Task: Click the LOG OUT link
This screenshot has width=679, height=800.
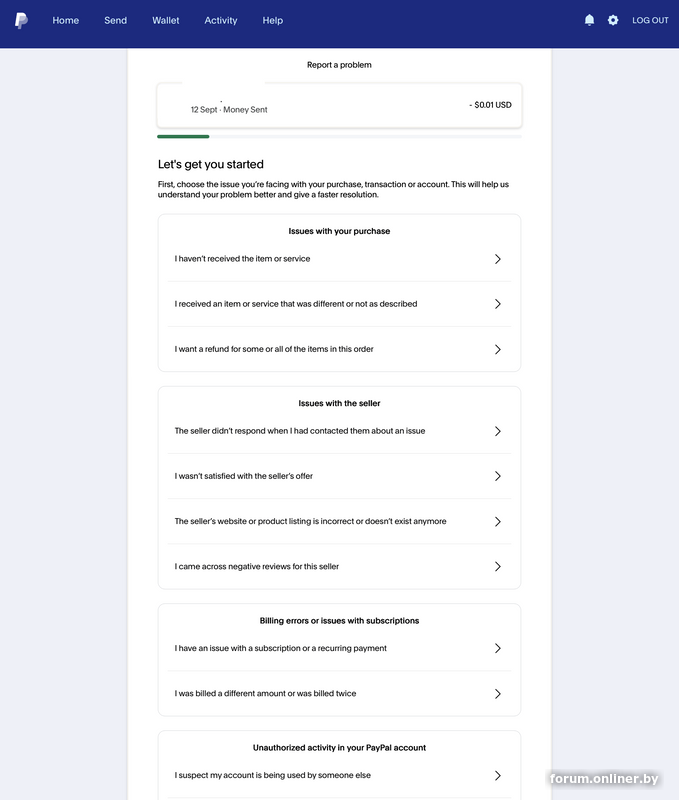Action: (x=650, y=20)
